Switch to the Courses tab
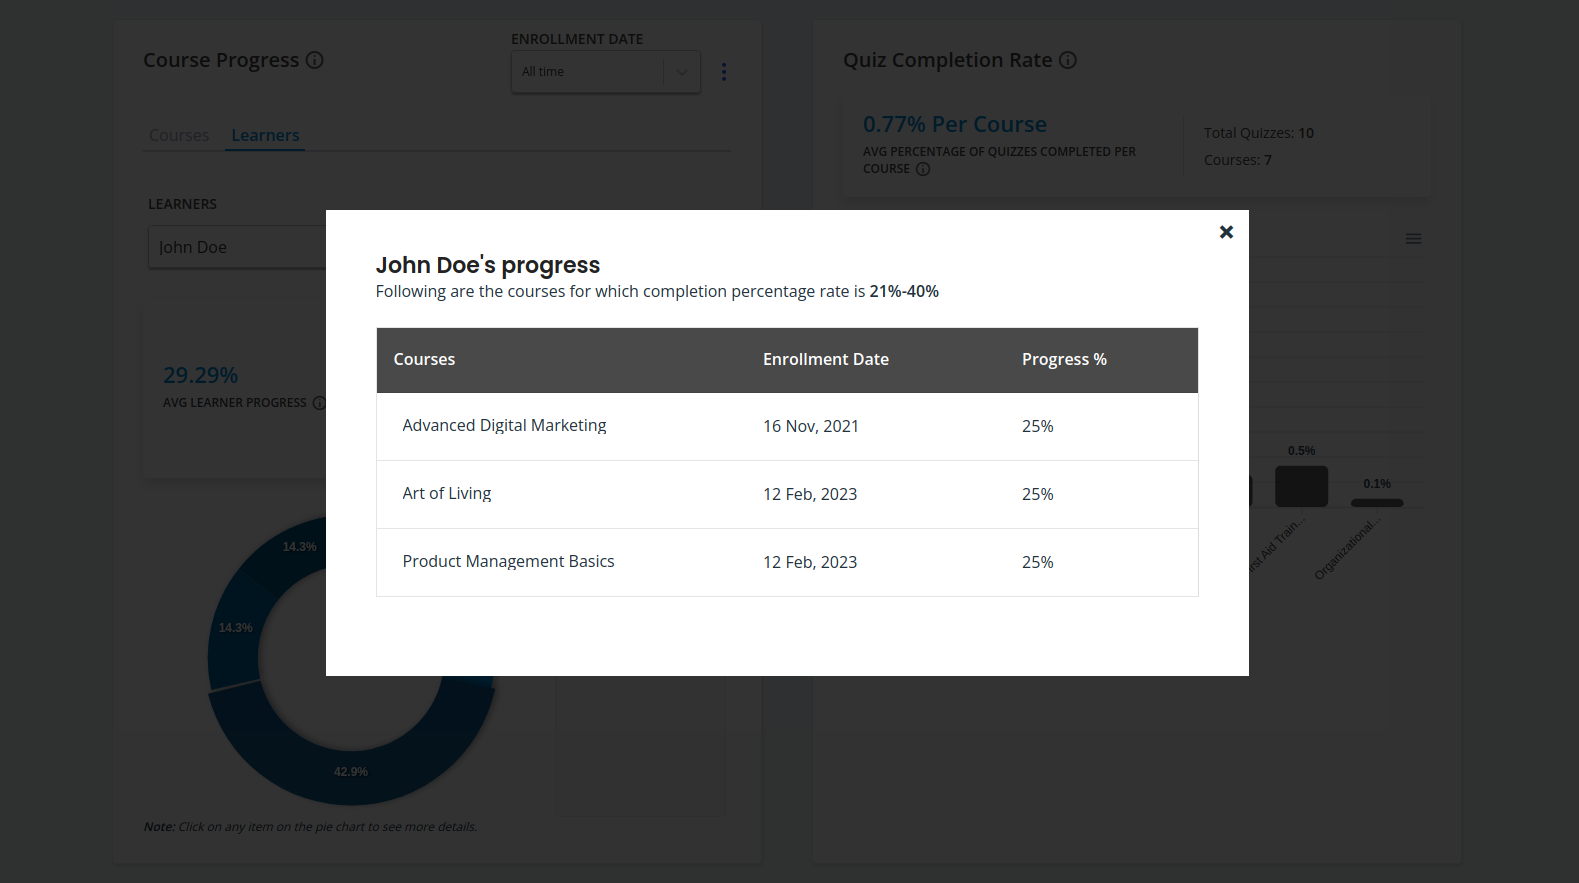Image resolution: width=1579 pixels, height=883 pixels. click(179, 135)
